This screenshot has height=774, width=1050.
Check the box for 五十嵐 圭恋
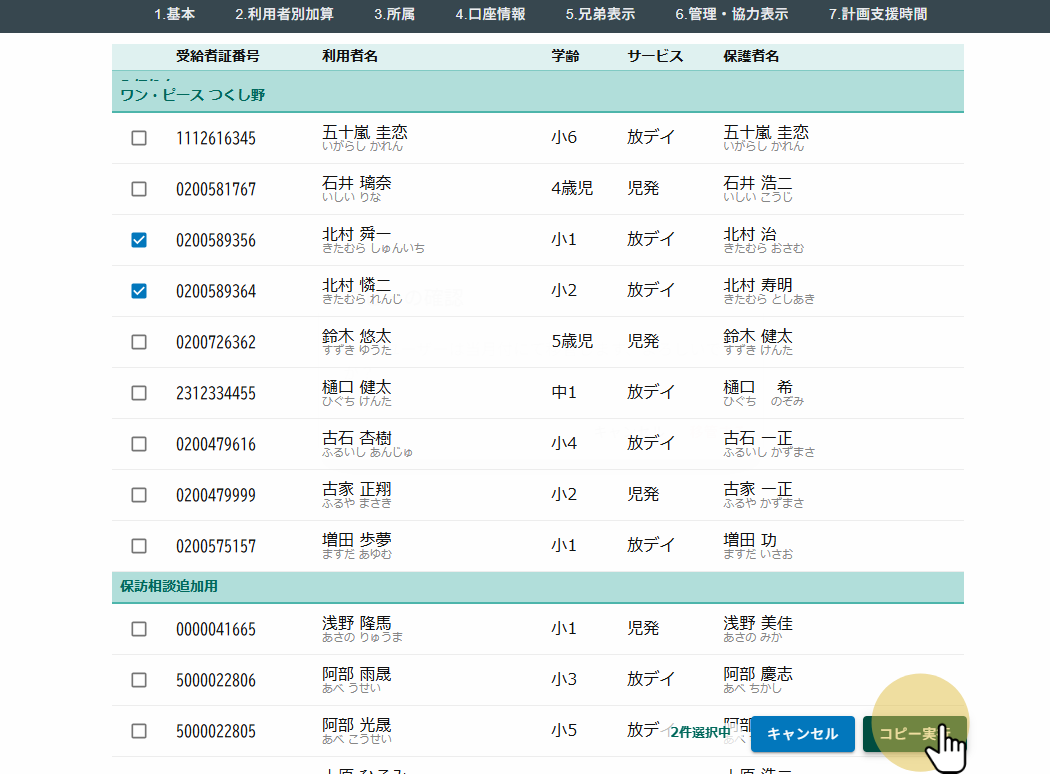click(x=139, y=138)
